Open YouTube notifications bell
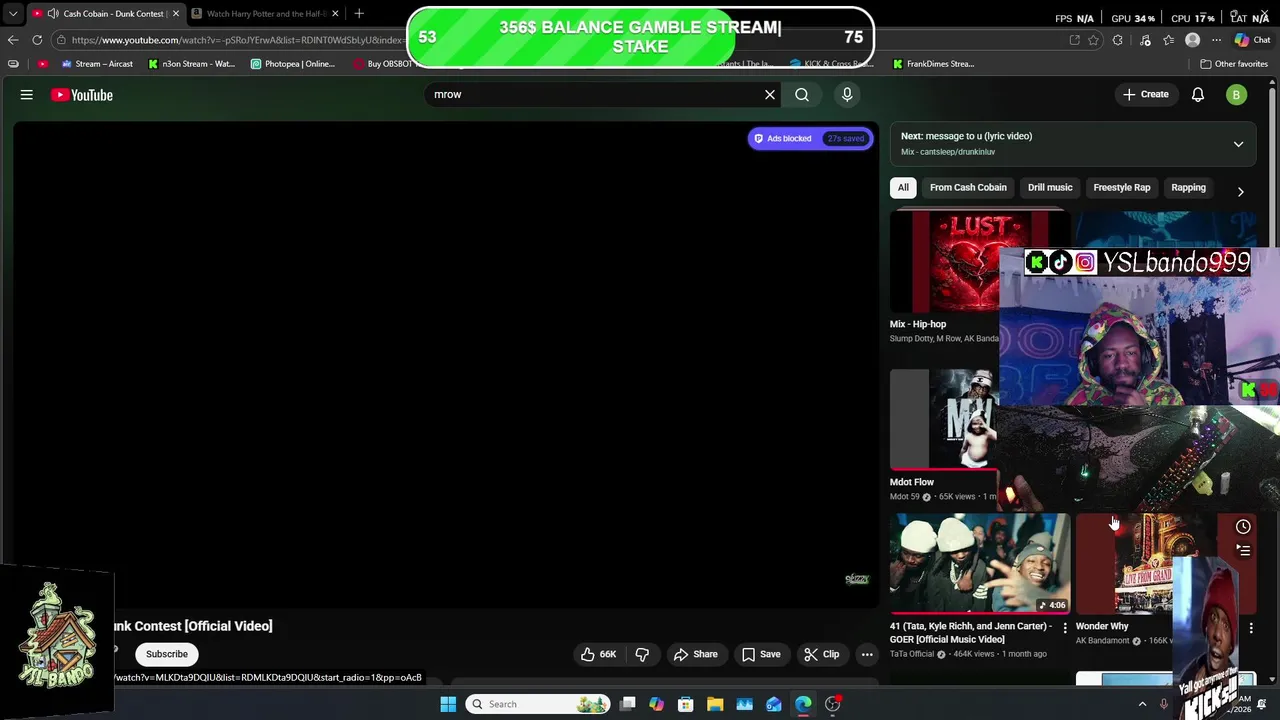The image size is (1280, 720). click(1198, 95)
